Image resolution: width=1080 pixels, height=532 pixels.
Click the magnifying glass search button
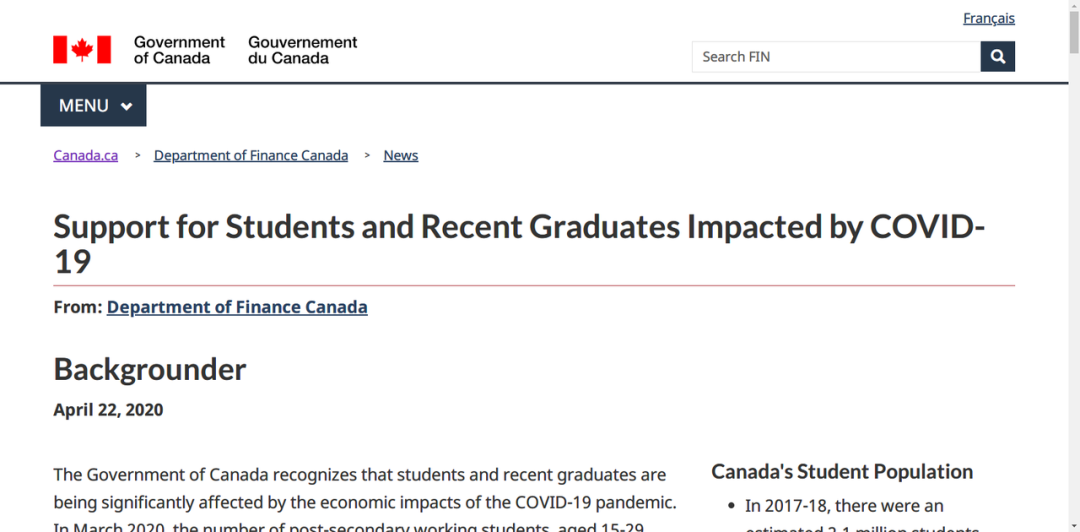[997, 57]
